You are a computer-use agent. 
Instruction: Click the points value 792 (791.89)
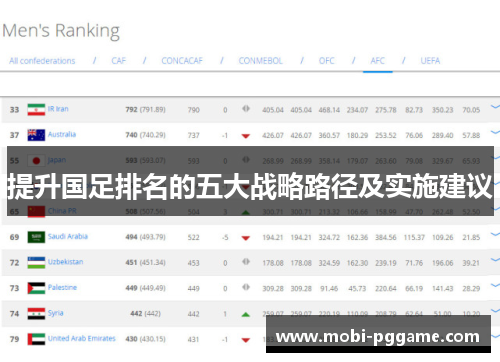pos(145,110)
